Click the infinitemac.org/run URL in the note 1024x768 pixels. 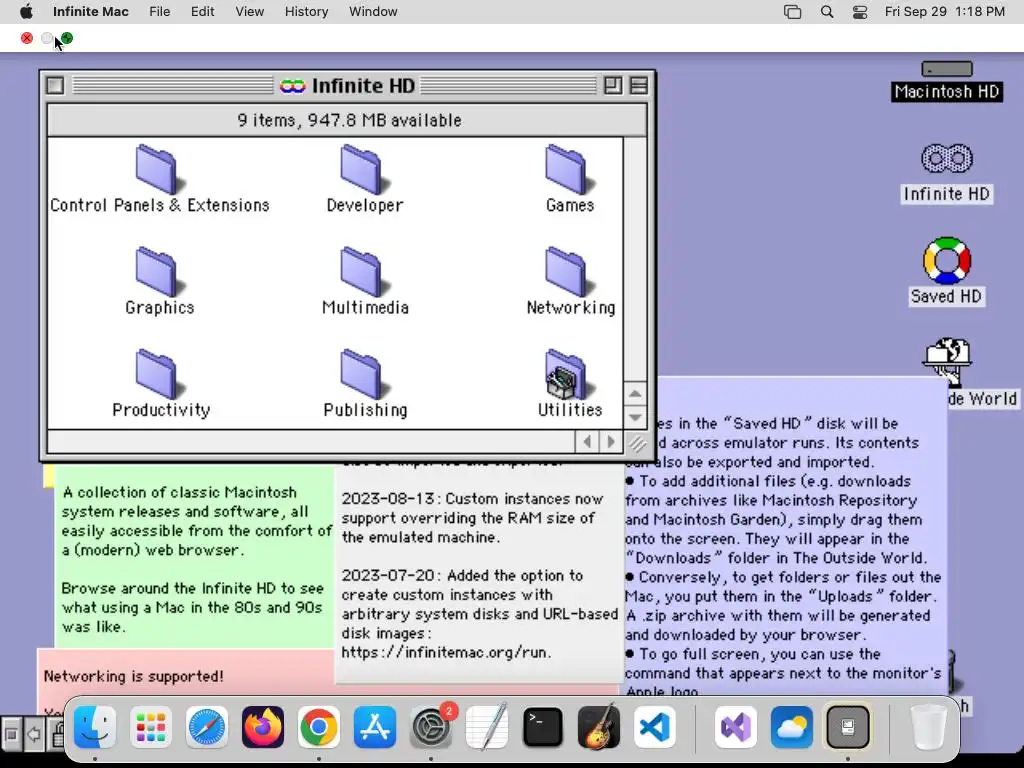tap(446, 652)
